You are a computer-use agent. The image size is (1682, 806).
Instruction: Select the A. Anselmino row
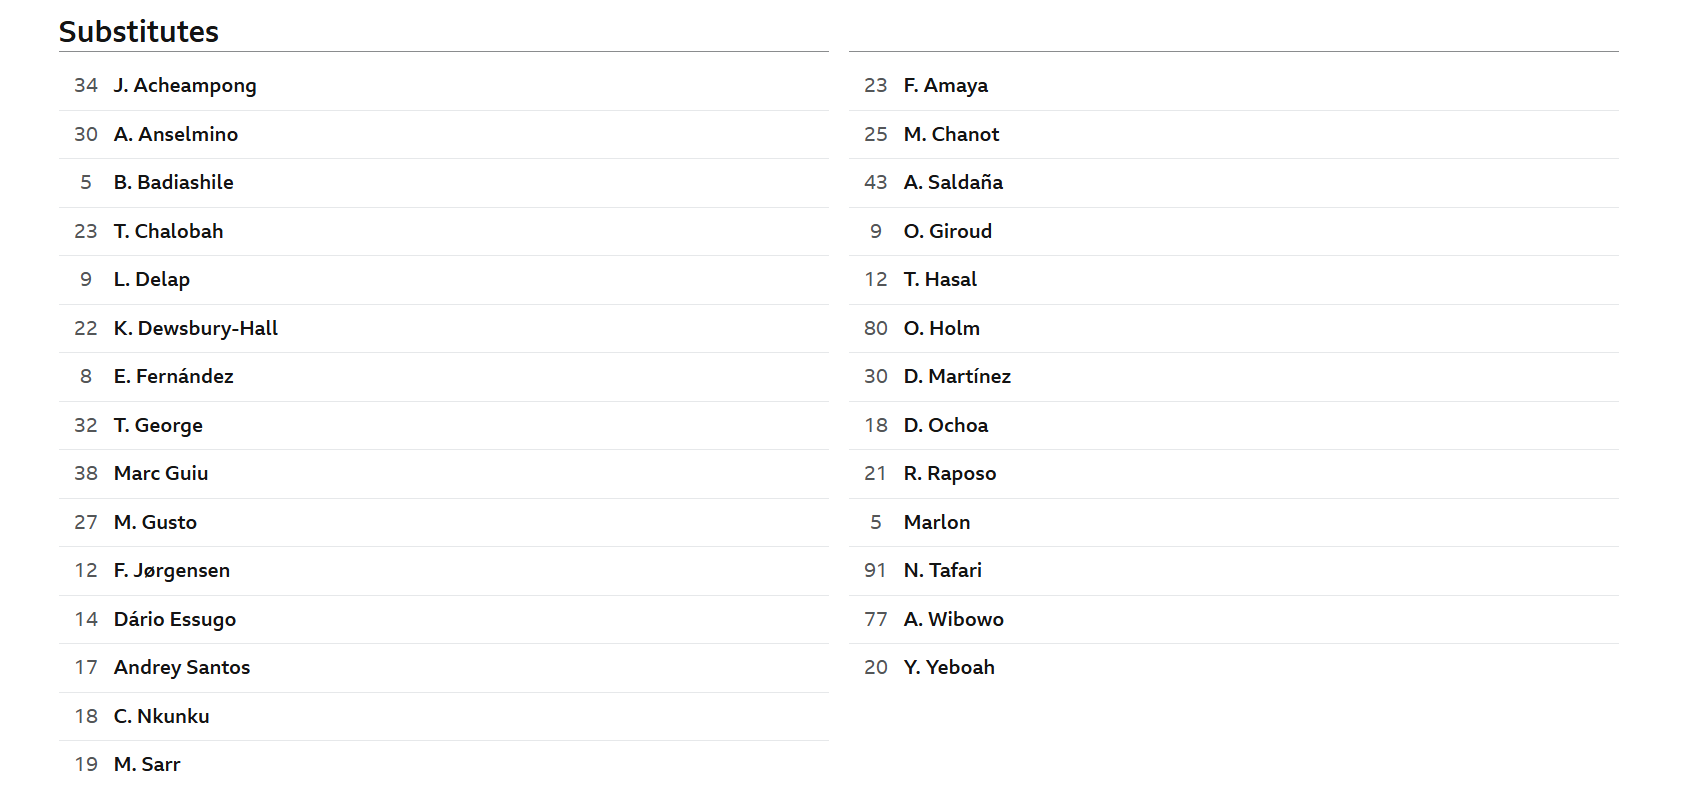[443, 134]
